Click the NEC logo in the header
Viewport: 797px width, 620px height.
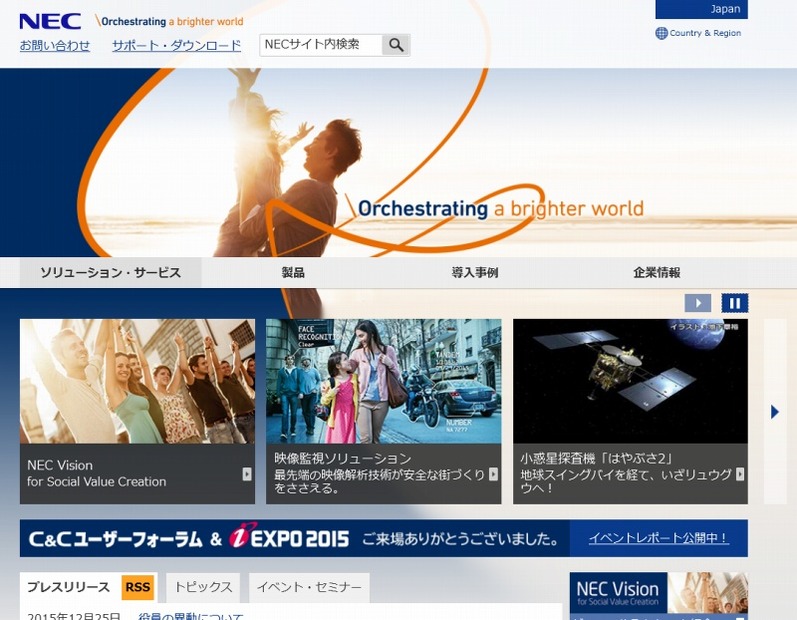click(x=50, y=21)
